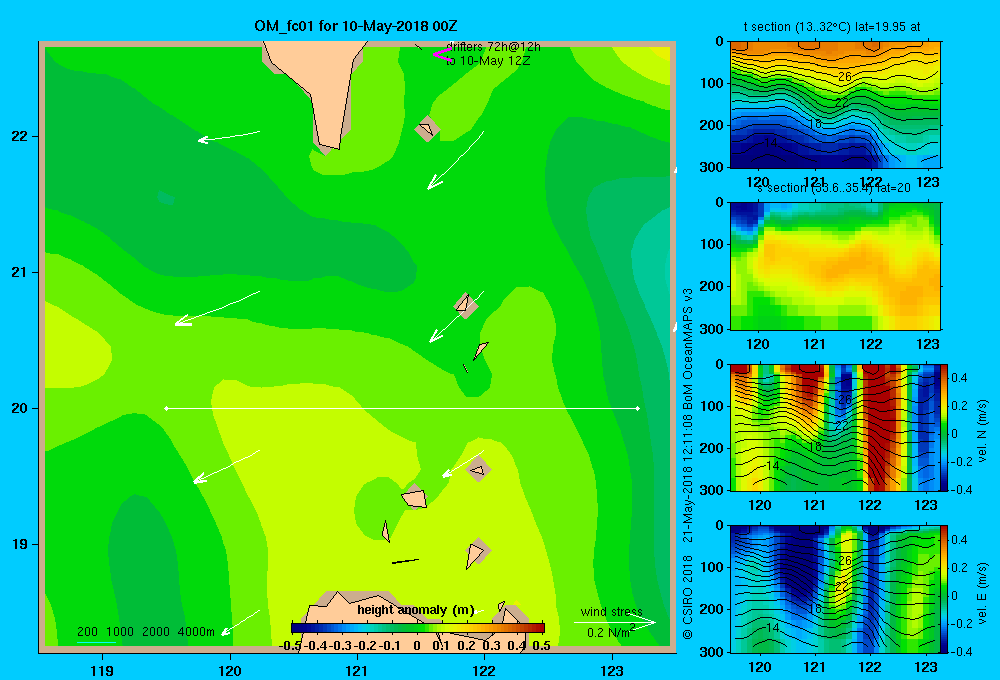This screenshot has width=1000, height=680.
Task: Open the eastward velocity section plot
Action: click(835, 589)
